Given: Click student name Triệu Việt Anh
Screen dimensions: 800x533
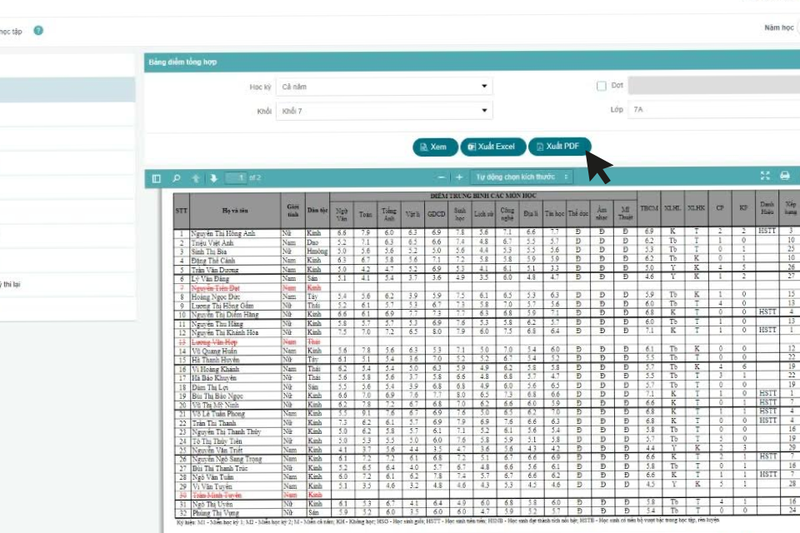Looking at the screenshot, I should 212,243.
